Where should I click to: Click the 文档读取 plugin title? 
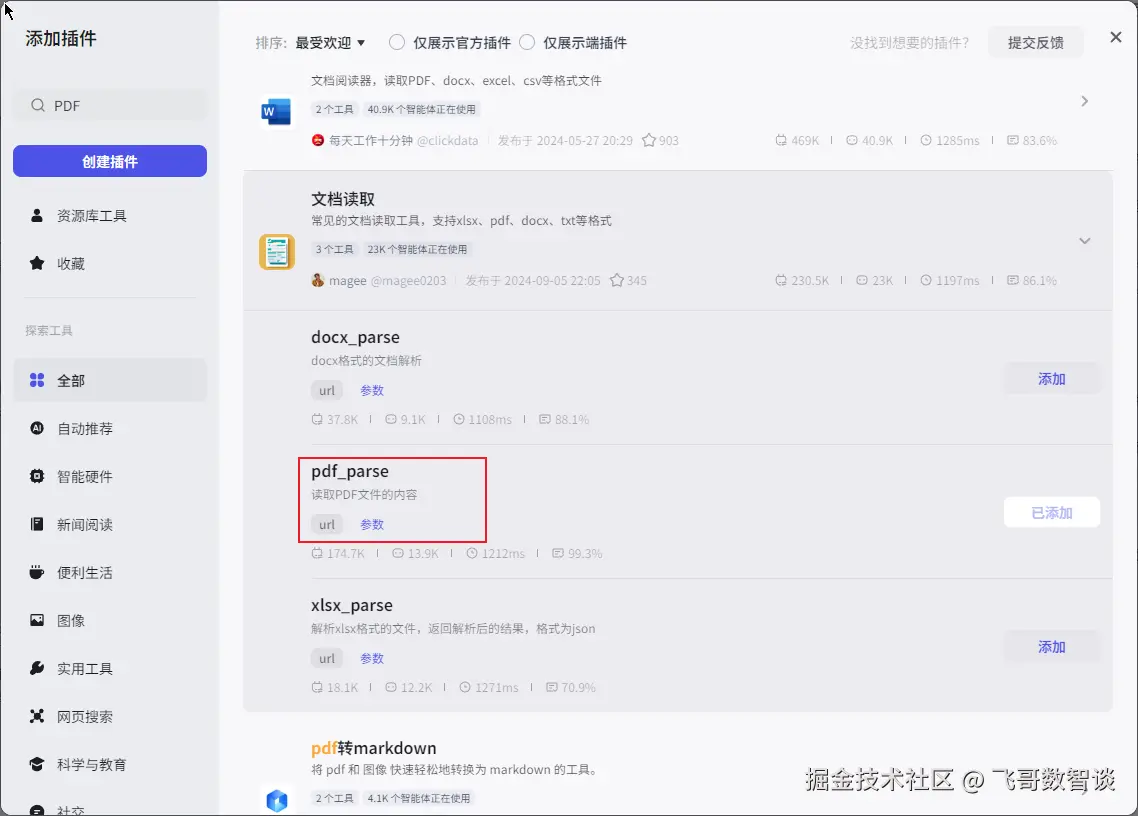pyautogui.click(x=343, y=199)
